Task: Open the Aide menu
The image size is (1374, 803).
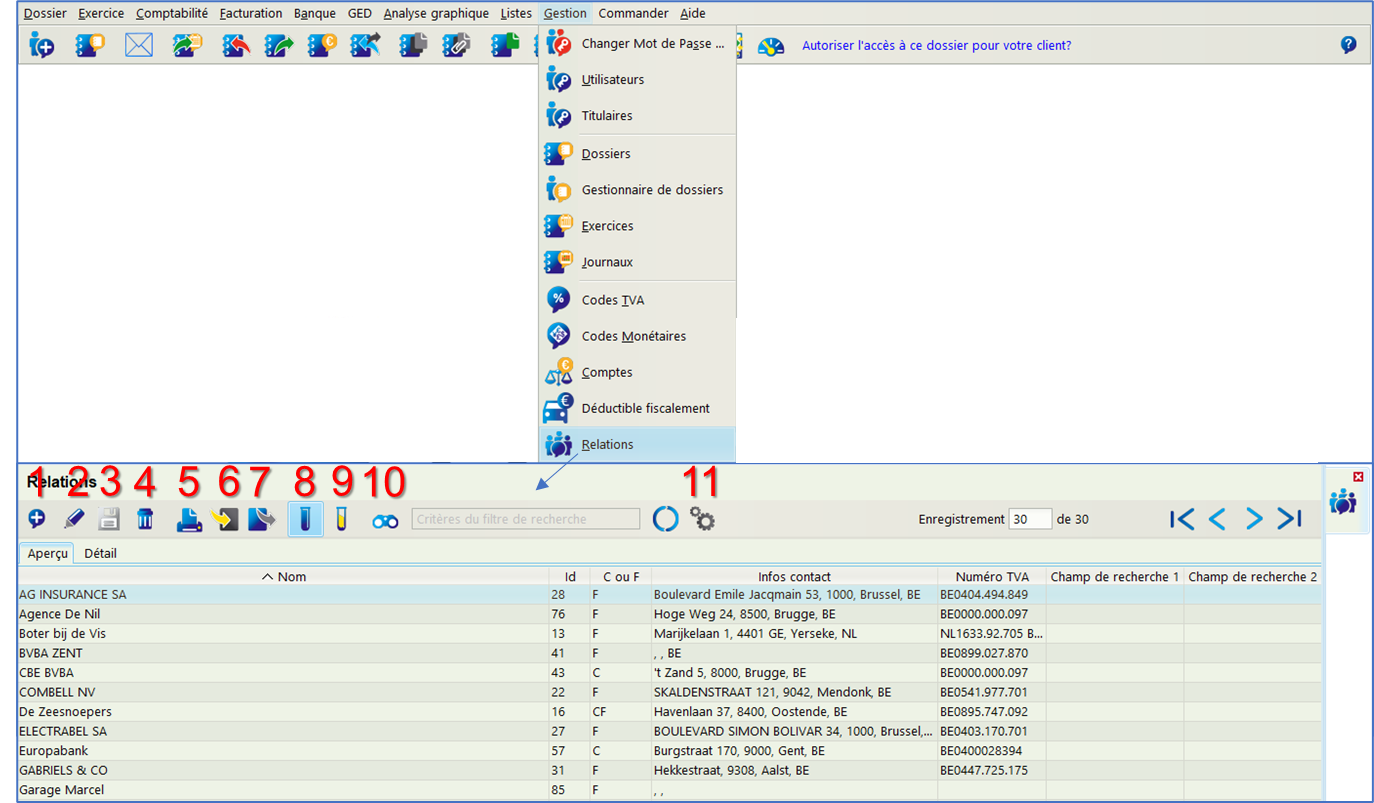Action: (x=692, y=13)
